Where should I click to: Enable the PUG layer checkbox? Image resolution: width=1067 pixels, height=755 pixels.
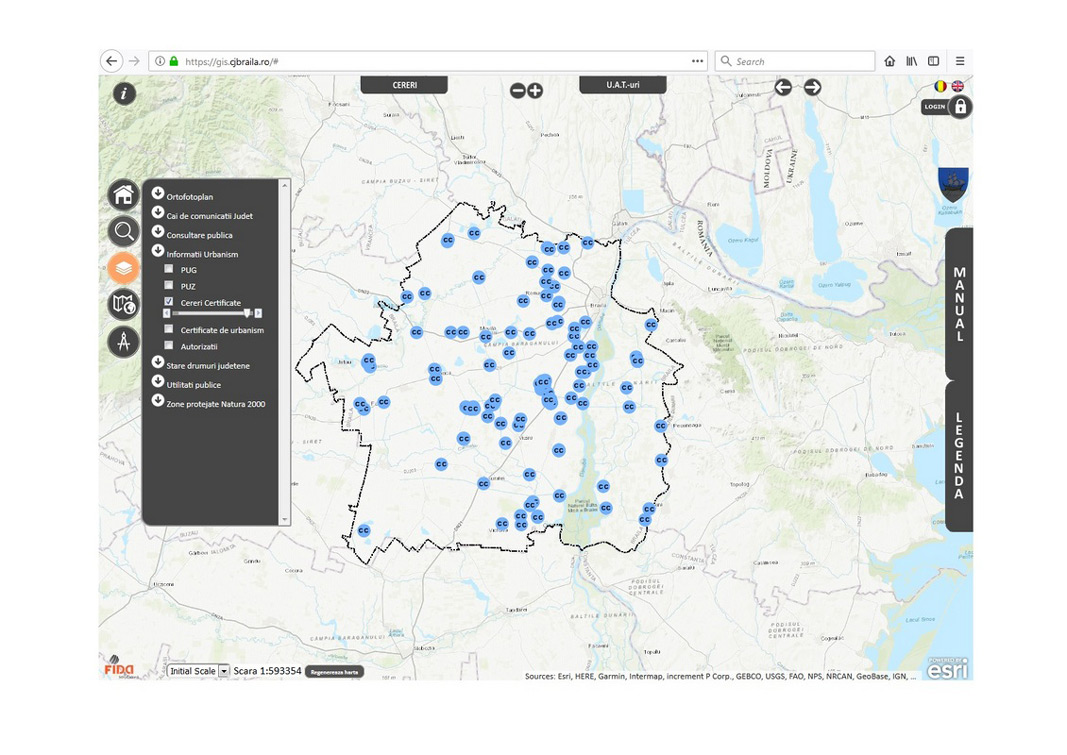[169, 270]
